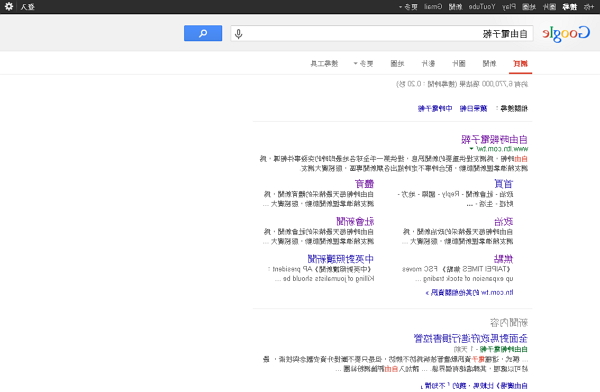600x392 pixels.
Task: Open Play in the black top bar
Action: point(509,7)
